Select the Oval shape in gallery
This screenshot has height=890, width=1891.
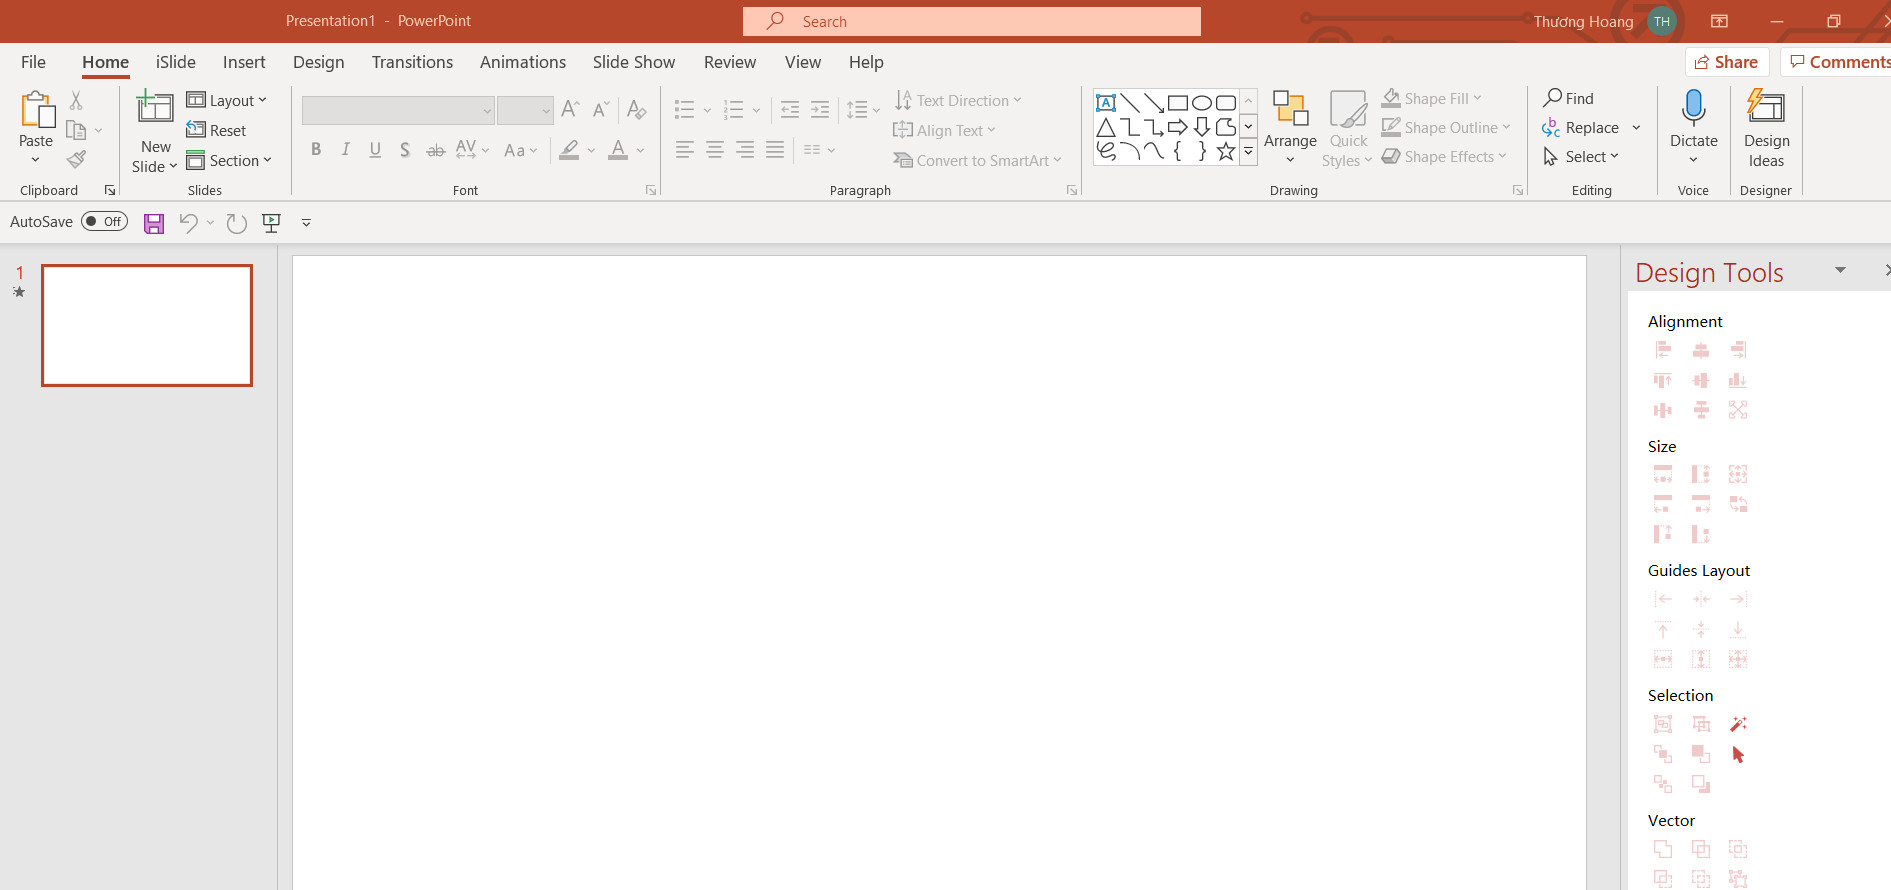point(1202,102)
